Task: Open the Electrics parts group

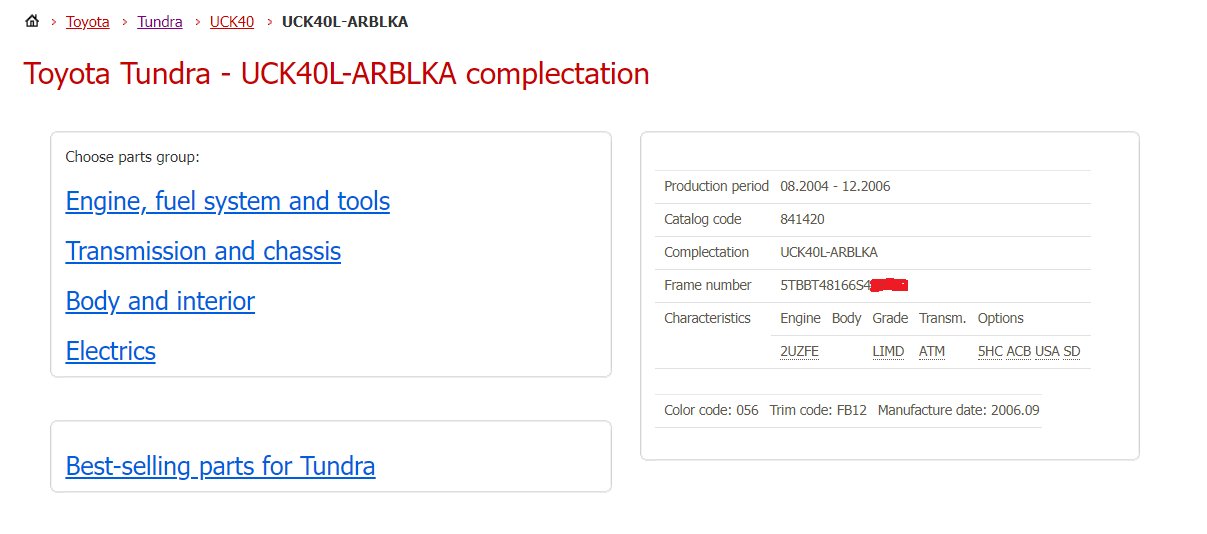Action: (x=111, y=351)
